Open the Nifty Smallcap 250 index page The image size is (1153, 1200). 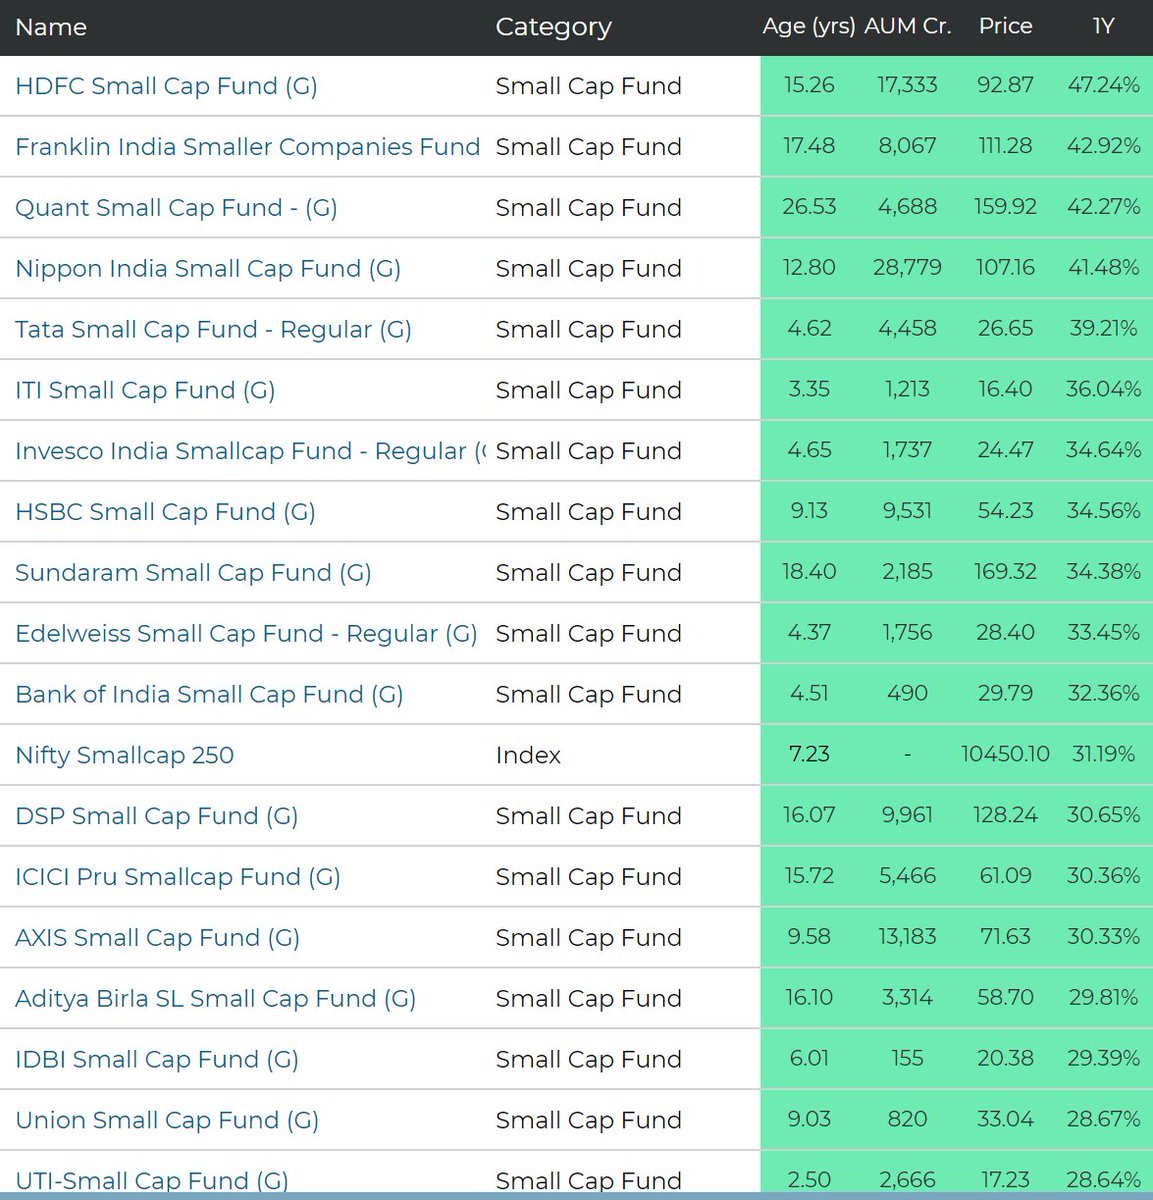point(124,755)
